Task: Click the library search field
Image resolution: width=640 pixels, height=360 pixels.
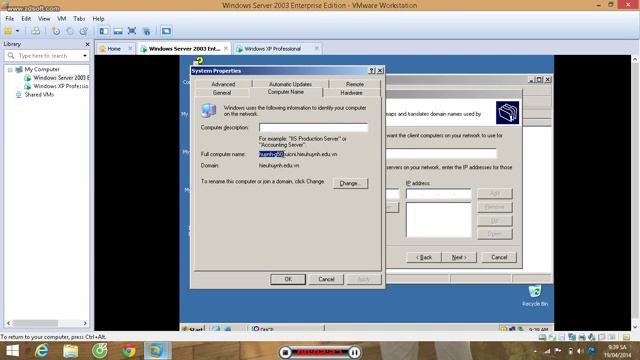Action: (46, 56)
